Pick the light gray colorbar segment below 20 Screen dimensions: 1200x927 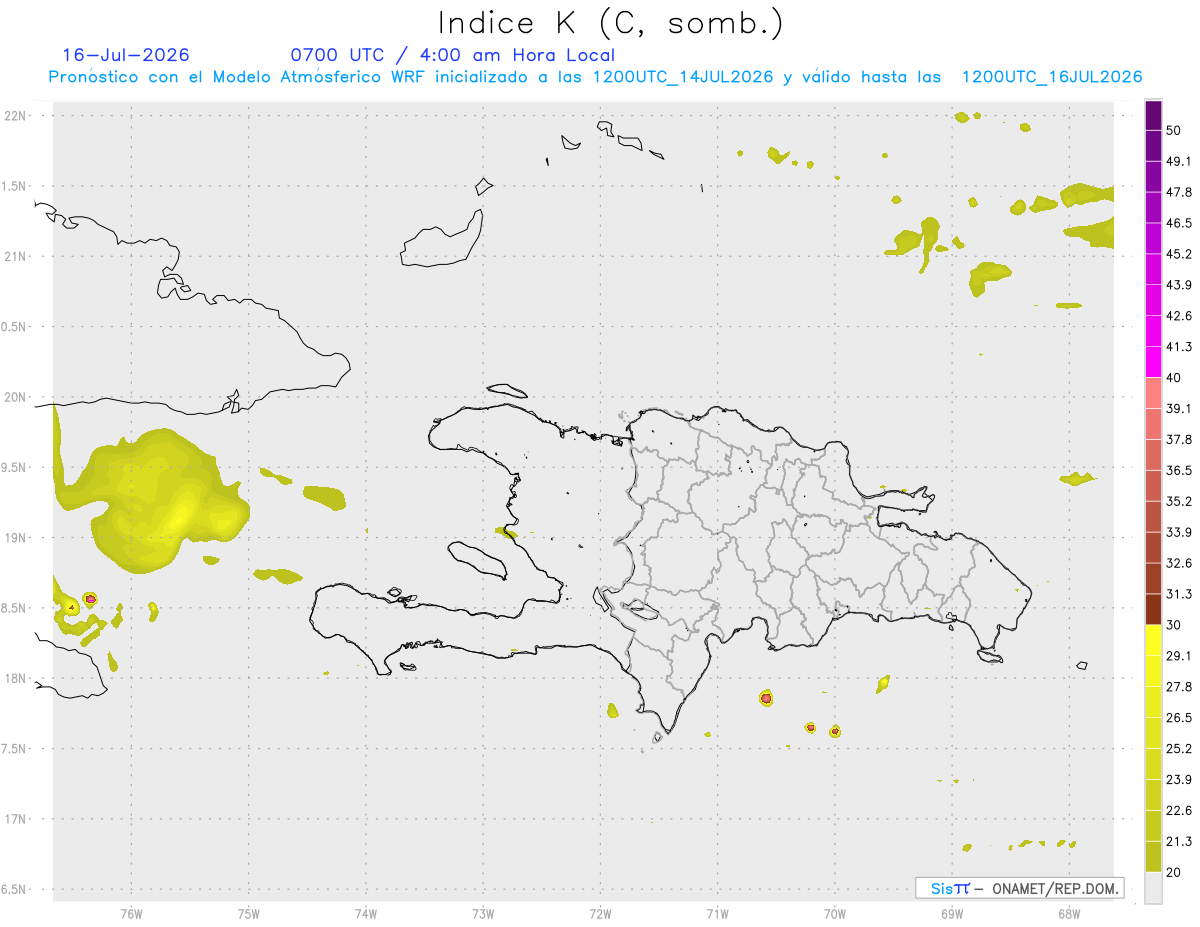[1153, 888]
